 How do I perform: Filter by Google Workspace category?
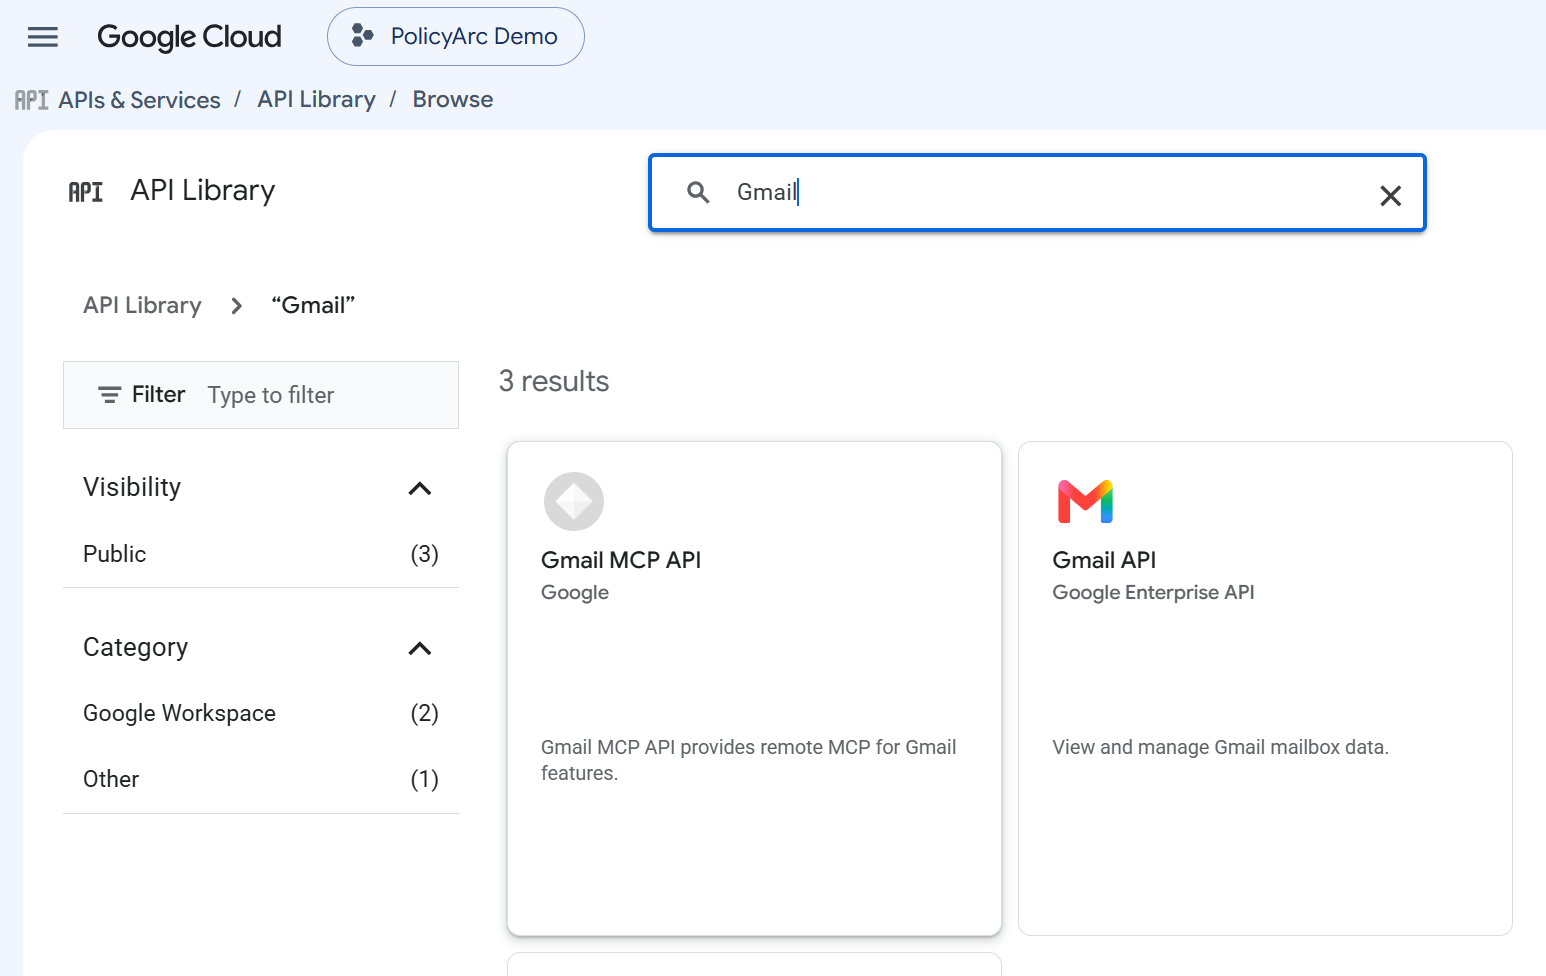261,713
